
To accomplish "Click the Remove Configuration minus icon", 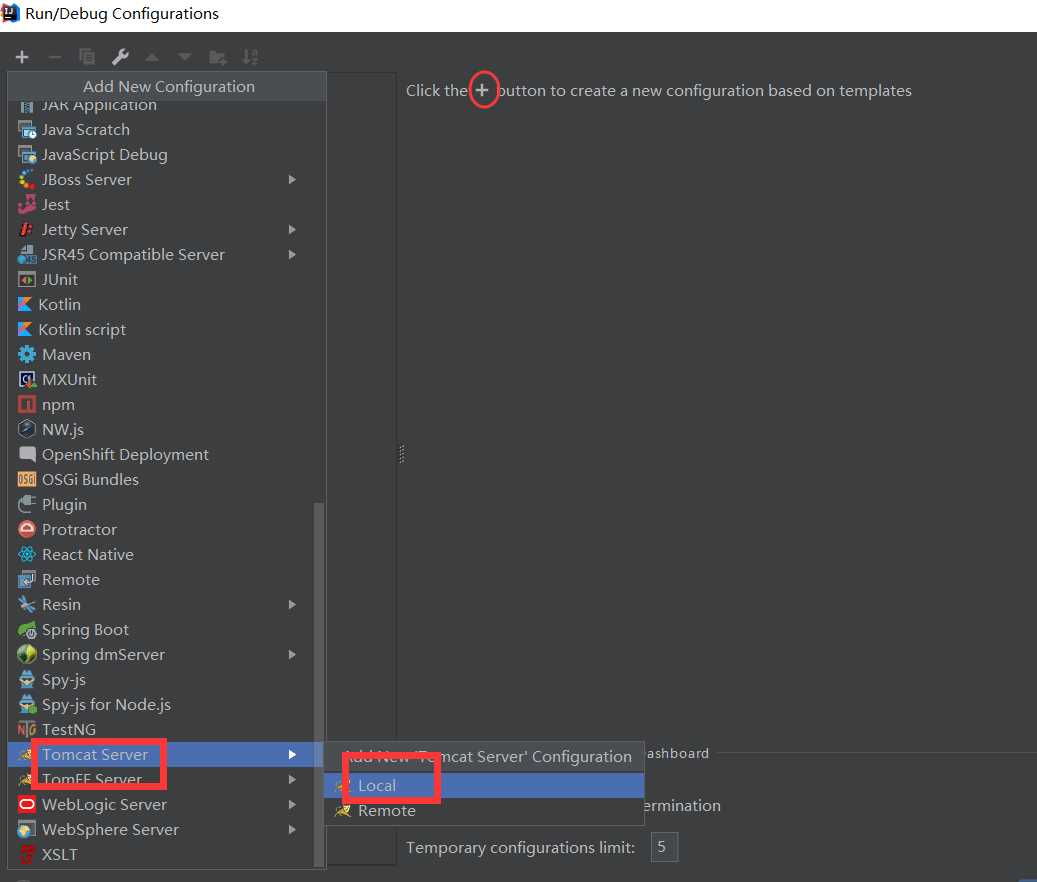I will point(55,58).
